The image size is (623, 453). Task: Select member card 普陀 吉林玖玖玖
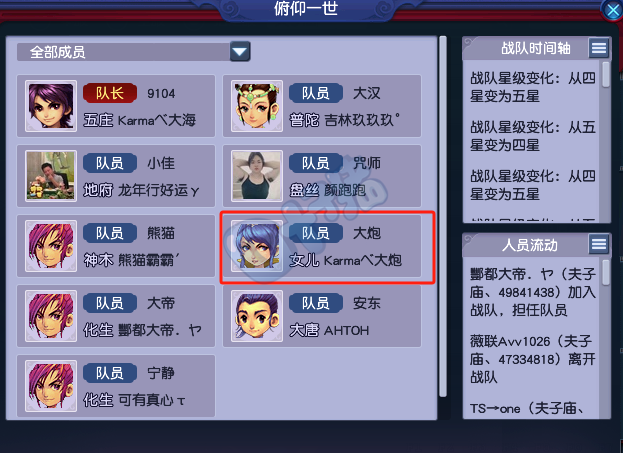pyautogui.click(x=322, y=106)
